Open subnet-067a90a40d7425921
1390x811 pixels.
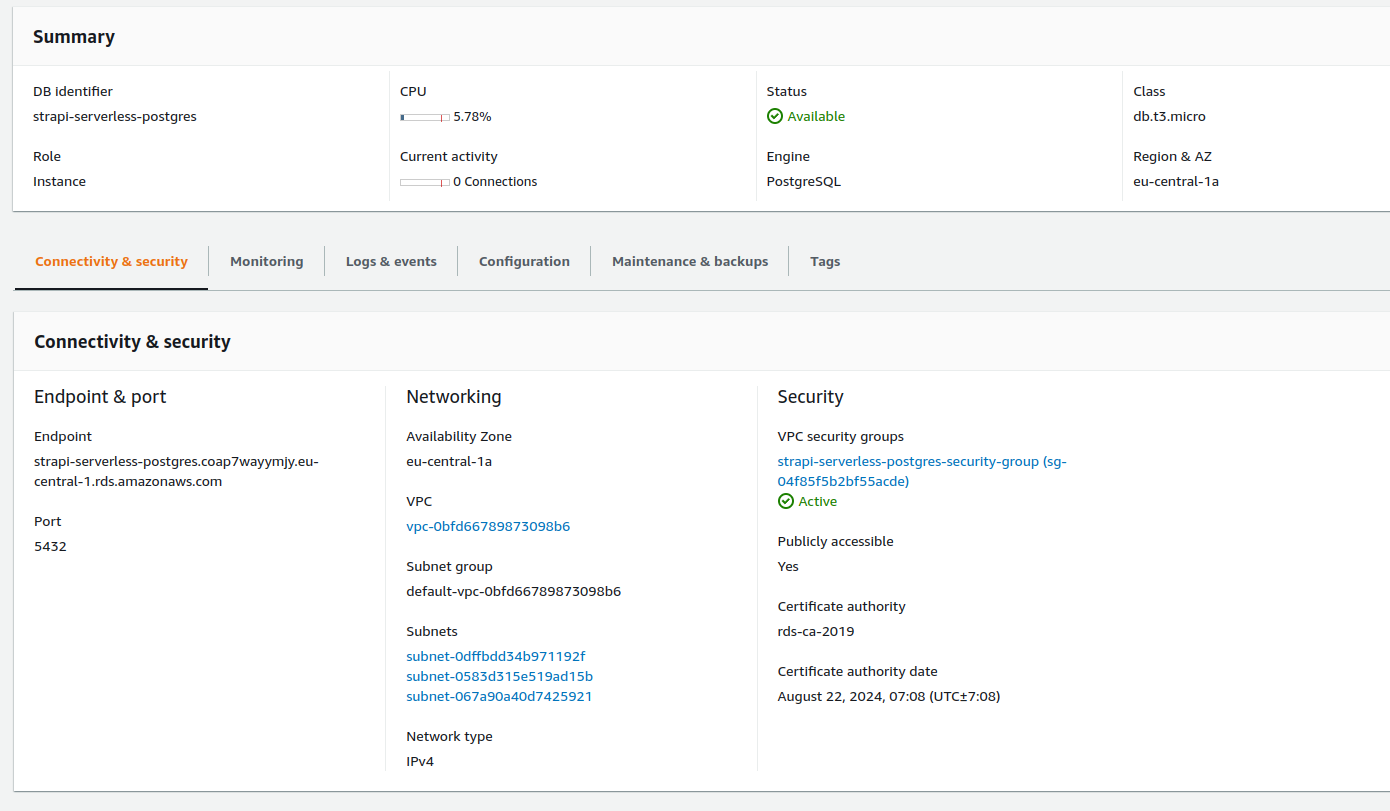pos(499,696)
